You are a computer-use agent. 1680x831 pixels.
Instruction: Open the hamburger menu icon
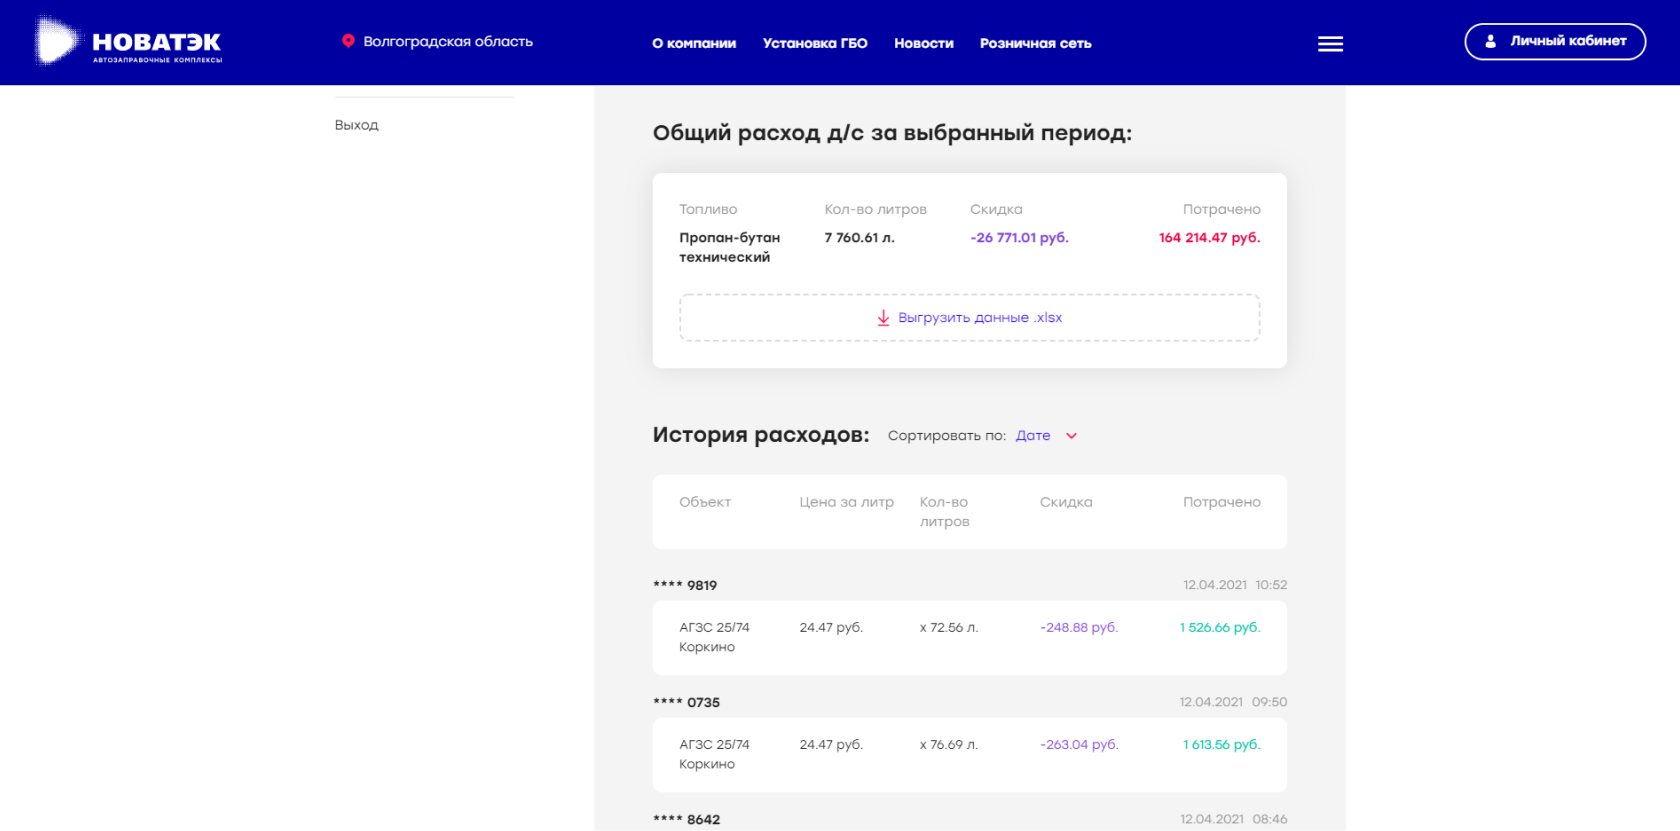coord(1330,44)
